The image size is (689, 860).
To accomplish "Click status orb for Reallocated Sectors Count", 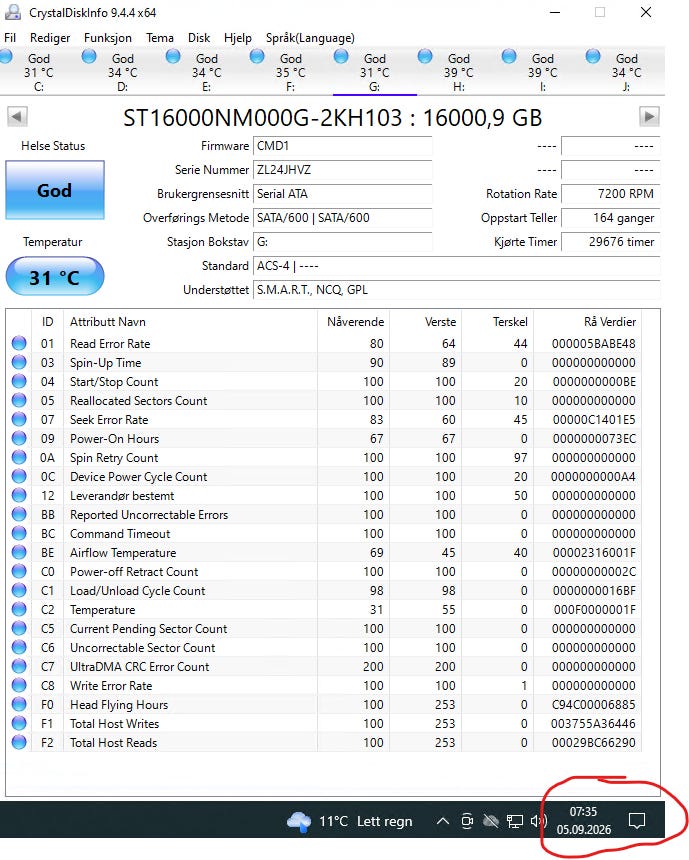I will 19,400.
